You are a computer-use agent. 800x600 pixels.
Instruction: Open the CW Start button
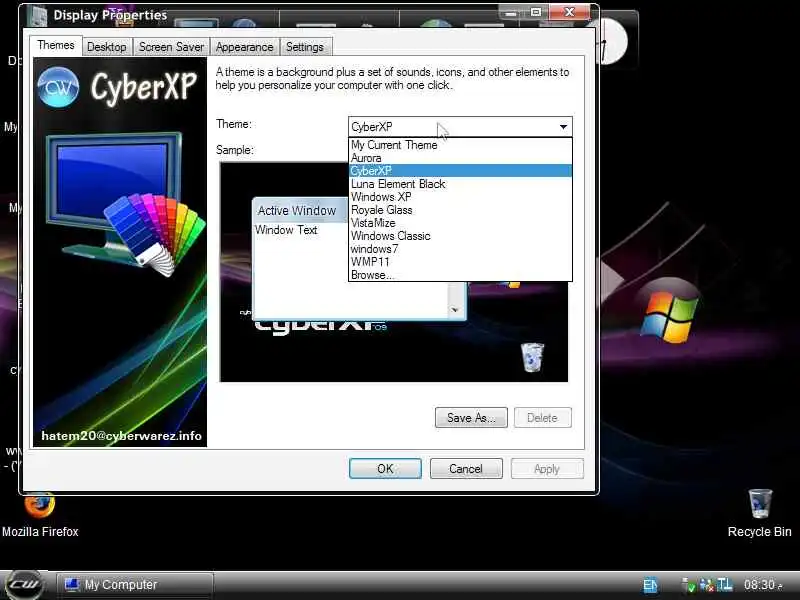23,585
